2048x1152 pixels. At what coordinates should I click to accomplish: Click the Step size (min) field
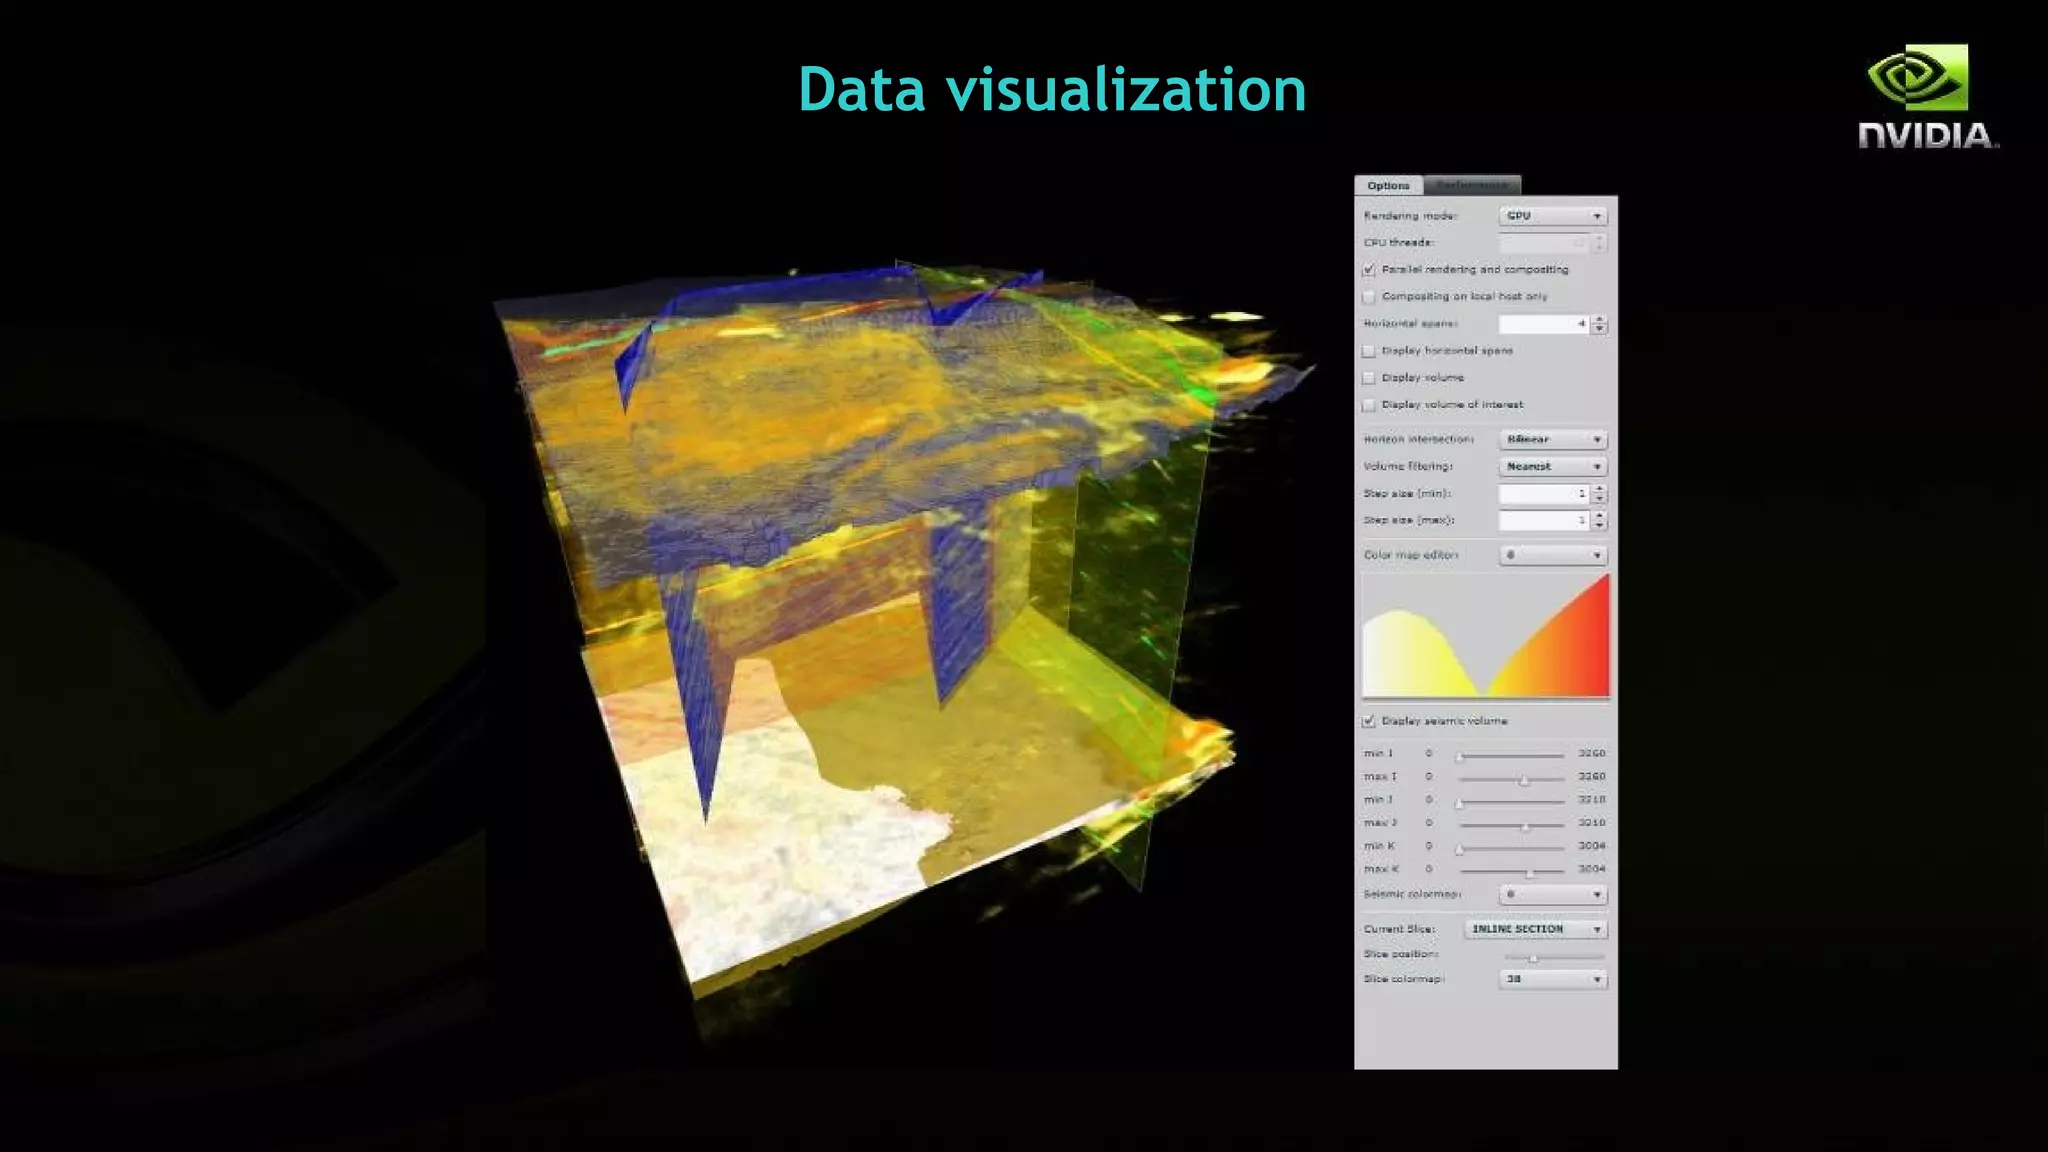1544,493
